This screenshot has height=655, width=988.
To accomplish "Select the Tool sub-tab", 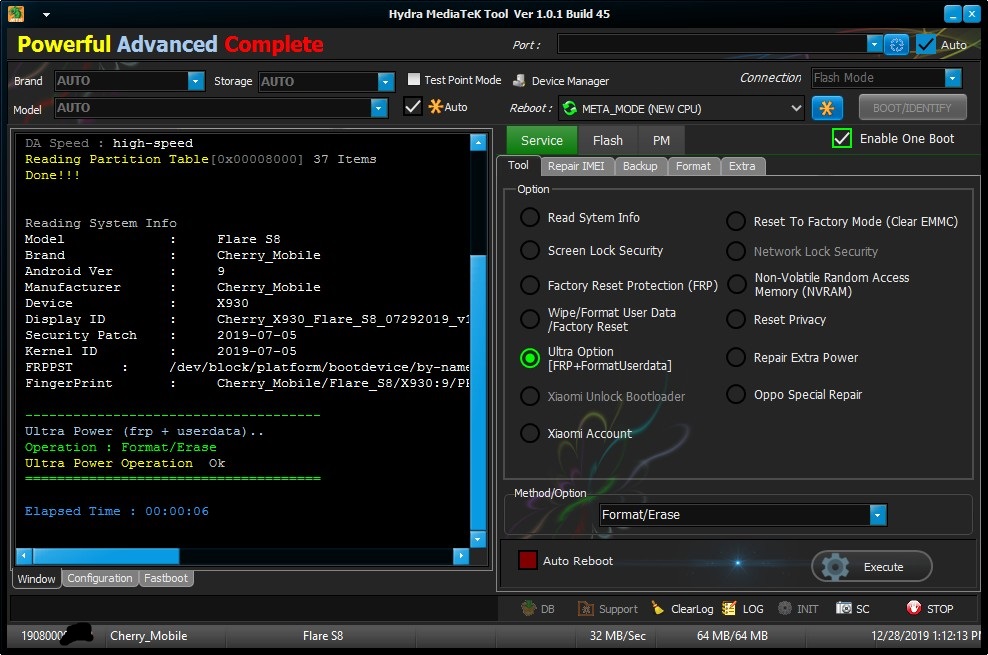I will pyautogui.click(x=518, y=165).
